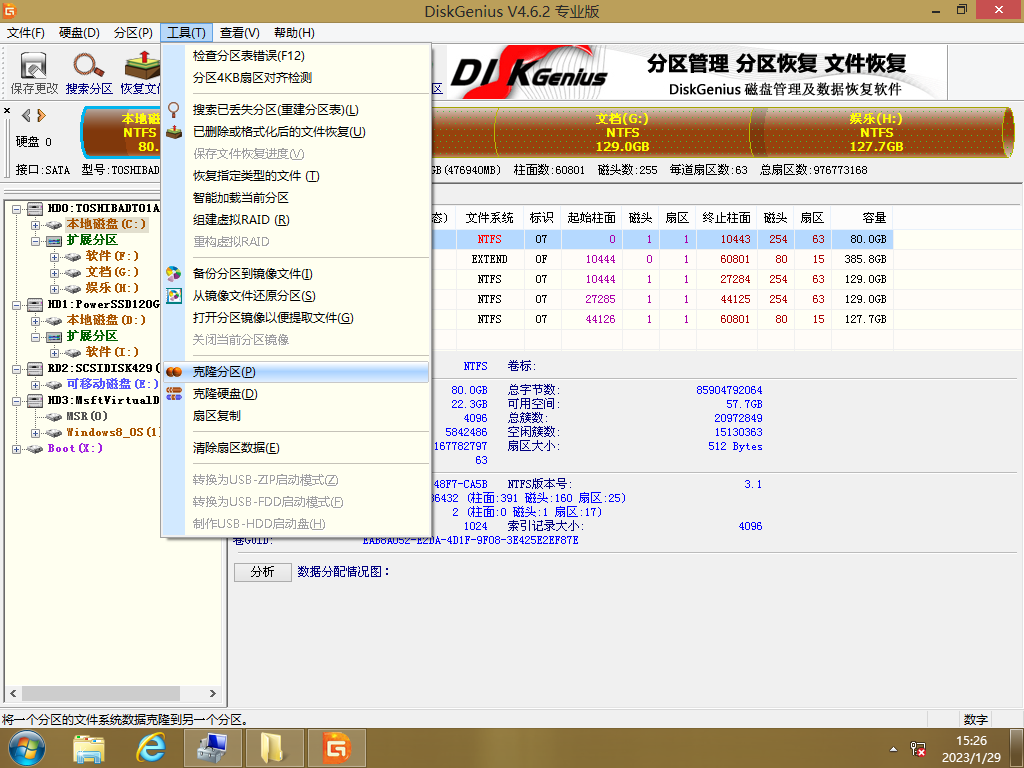The width and height of the screenshot is (1024, 768).
Task: Expand the Boot (X:) tree node
Action: 16,449
